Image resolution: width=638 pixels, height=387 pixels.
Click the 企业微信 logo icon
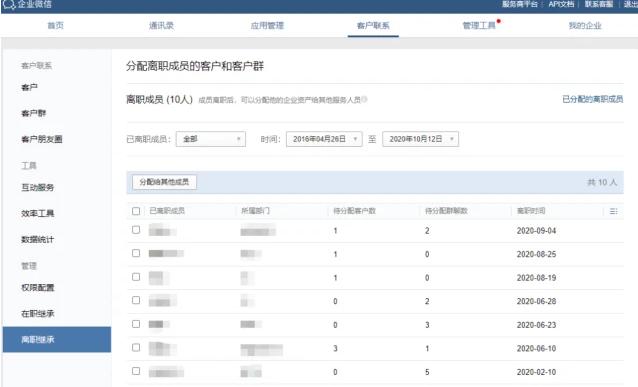point(9,4)
